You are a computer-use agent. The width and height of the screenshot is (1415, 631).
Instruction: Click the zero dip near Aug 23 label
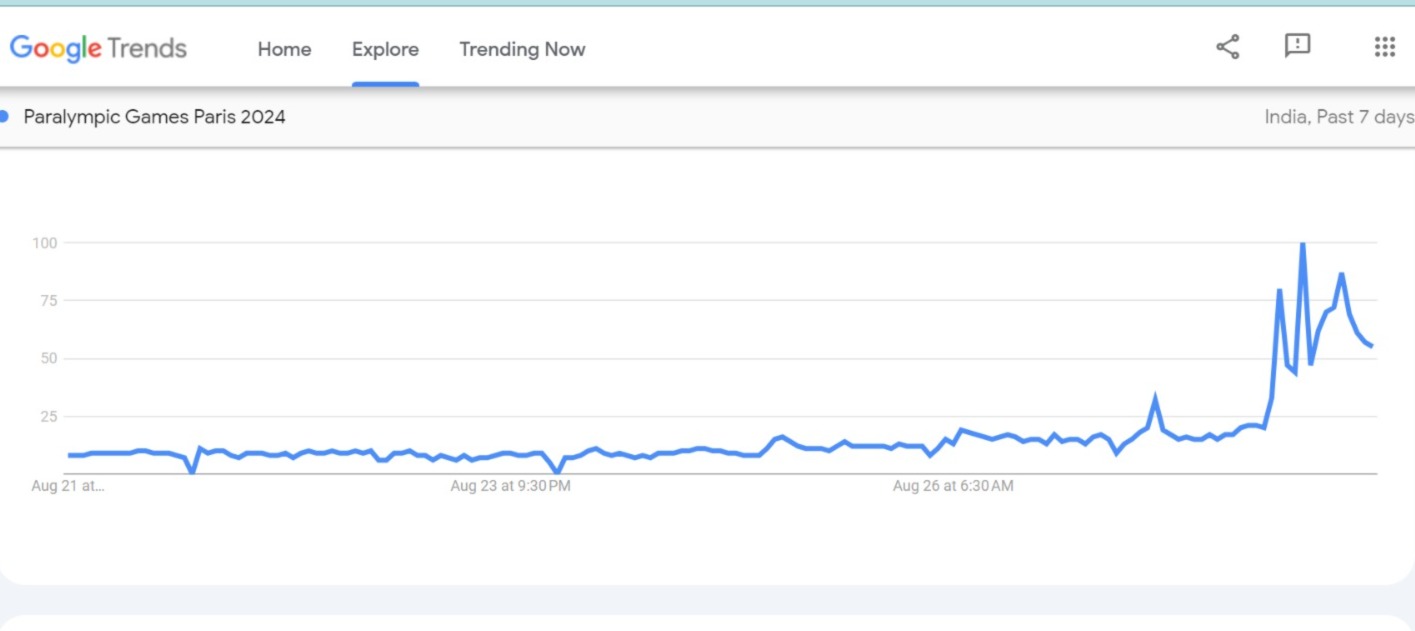pos(557,471)
